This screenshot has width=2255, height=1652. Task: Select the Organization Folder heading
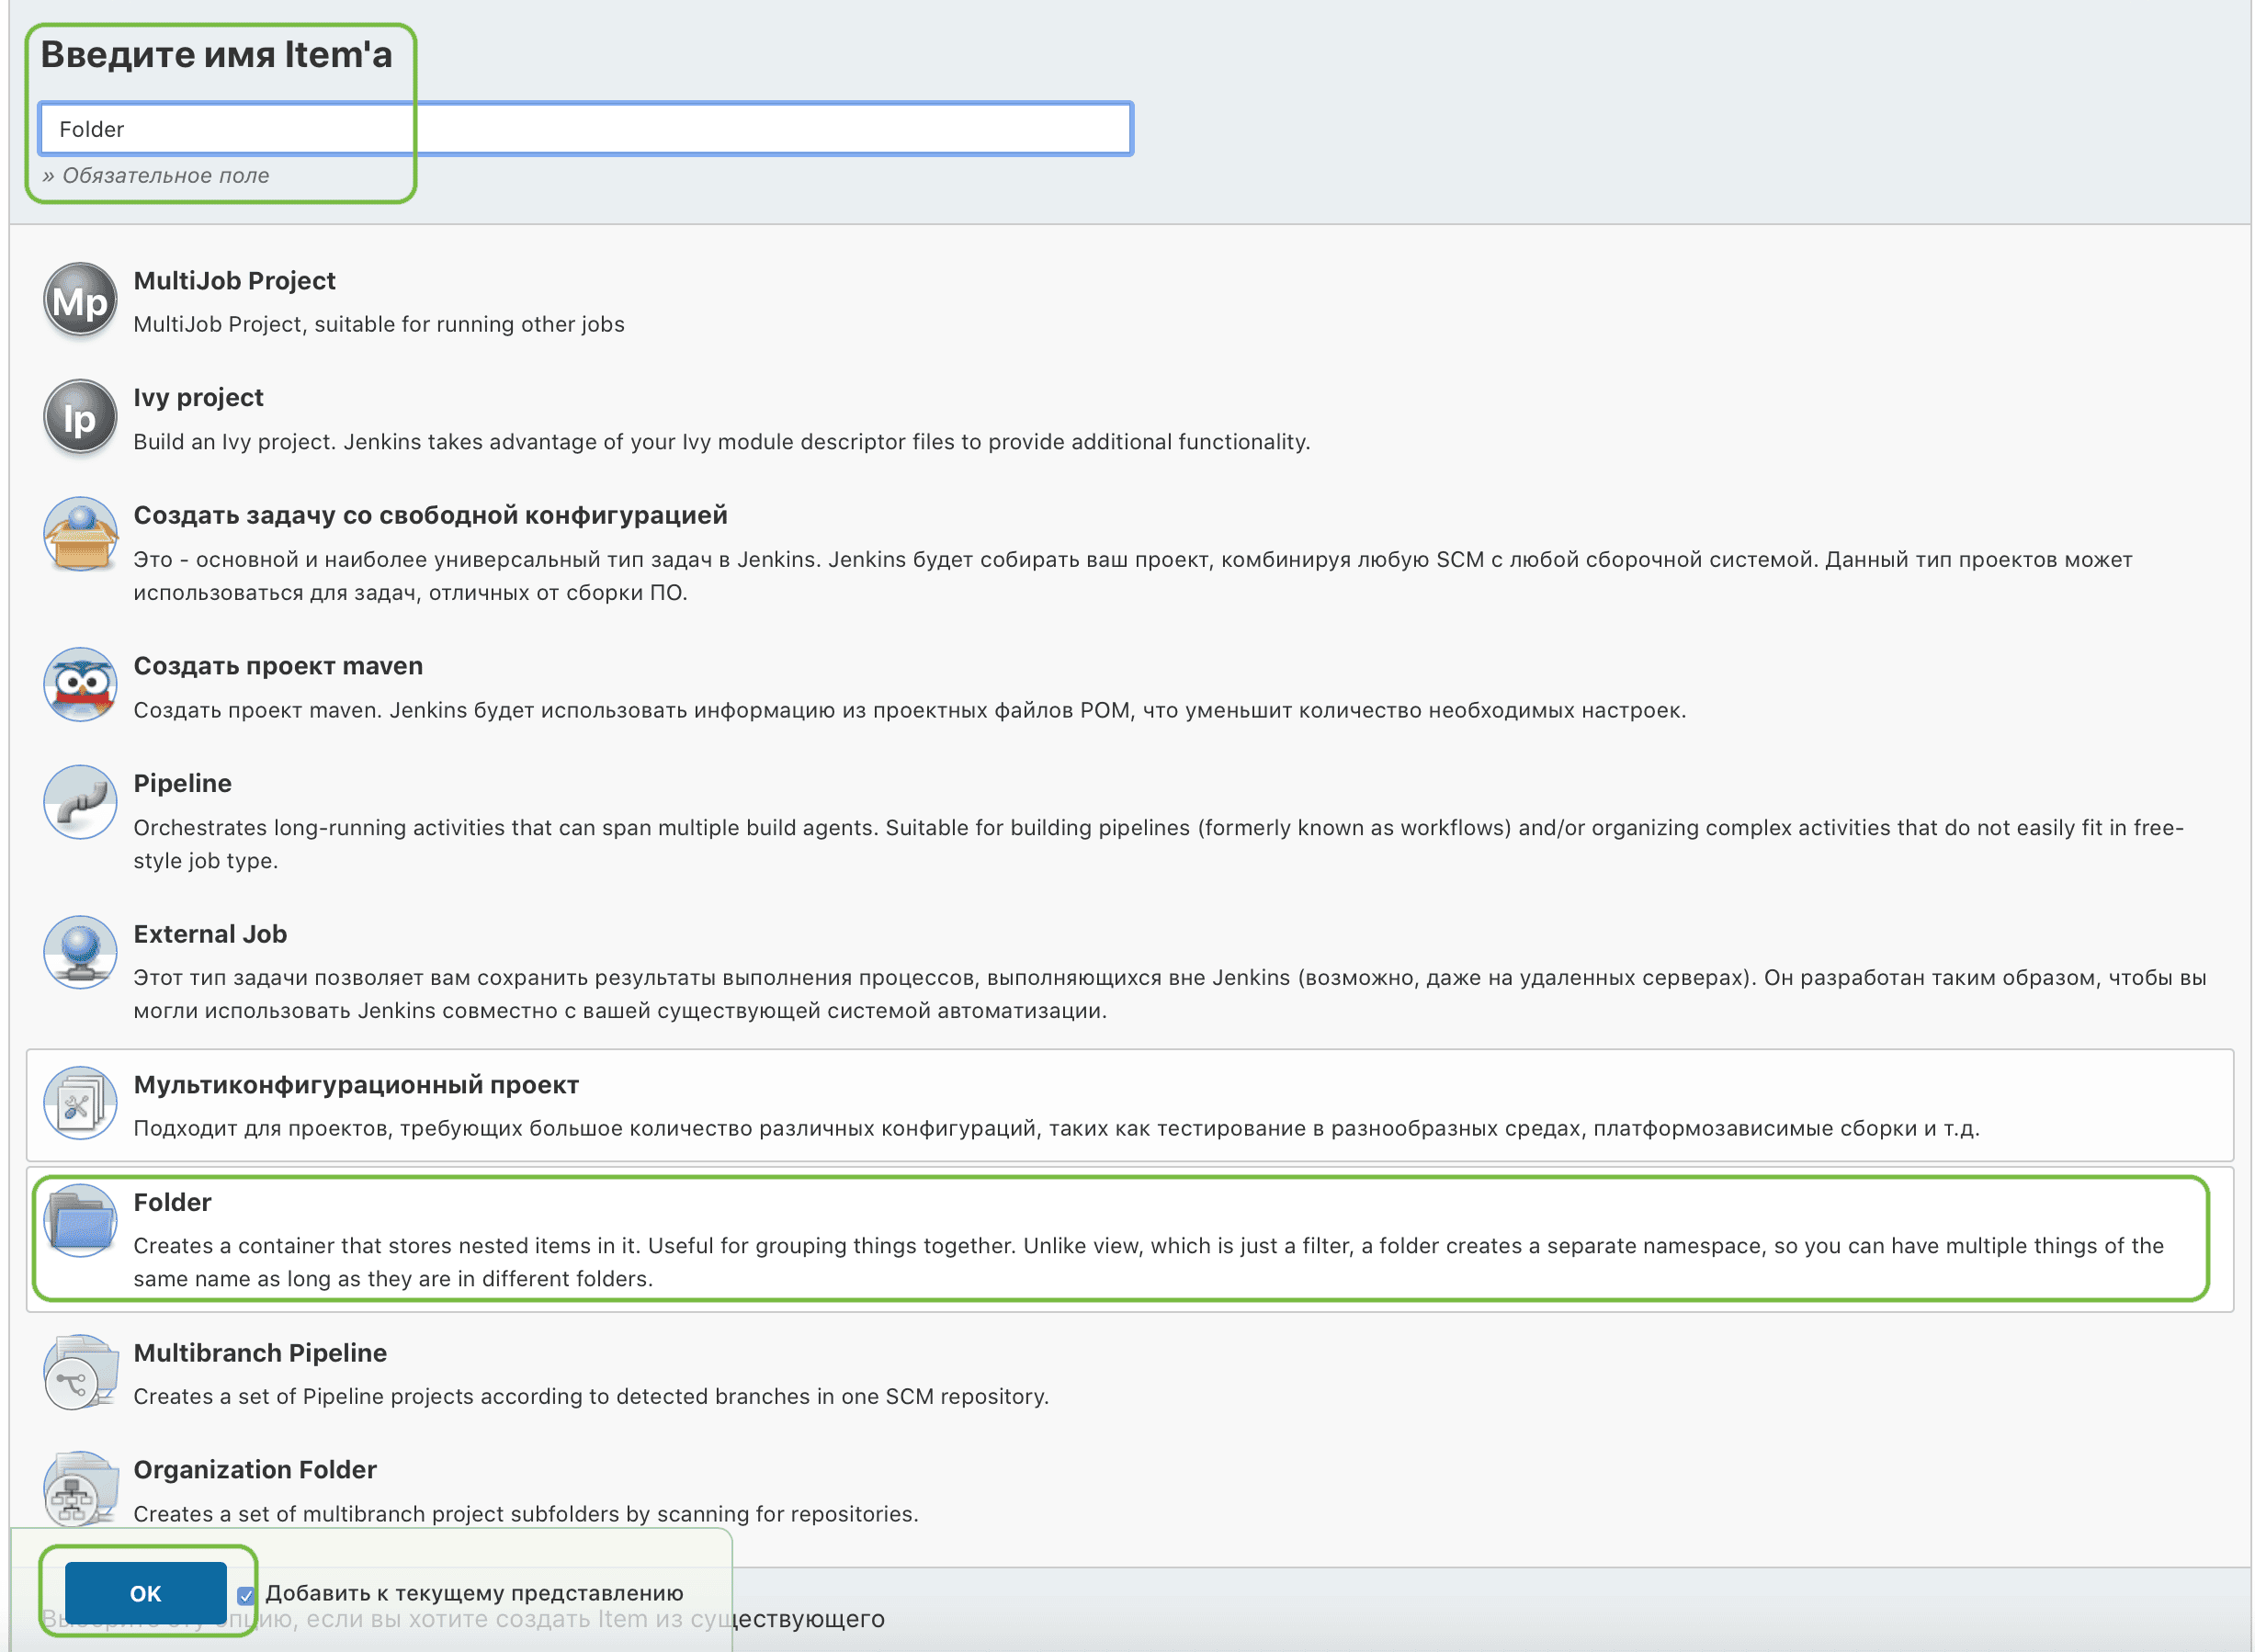(255, 1470)
